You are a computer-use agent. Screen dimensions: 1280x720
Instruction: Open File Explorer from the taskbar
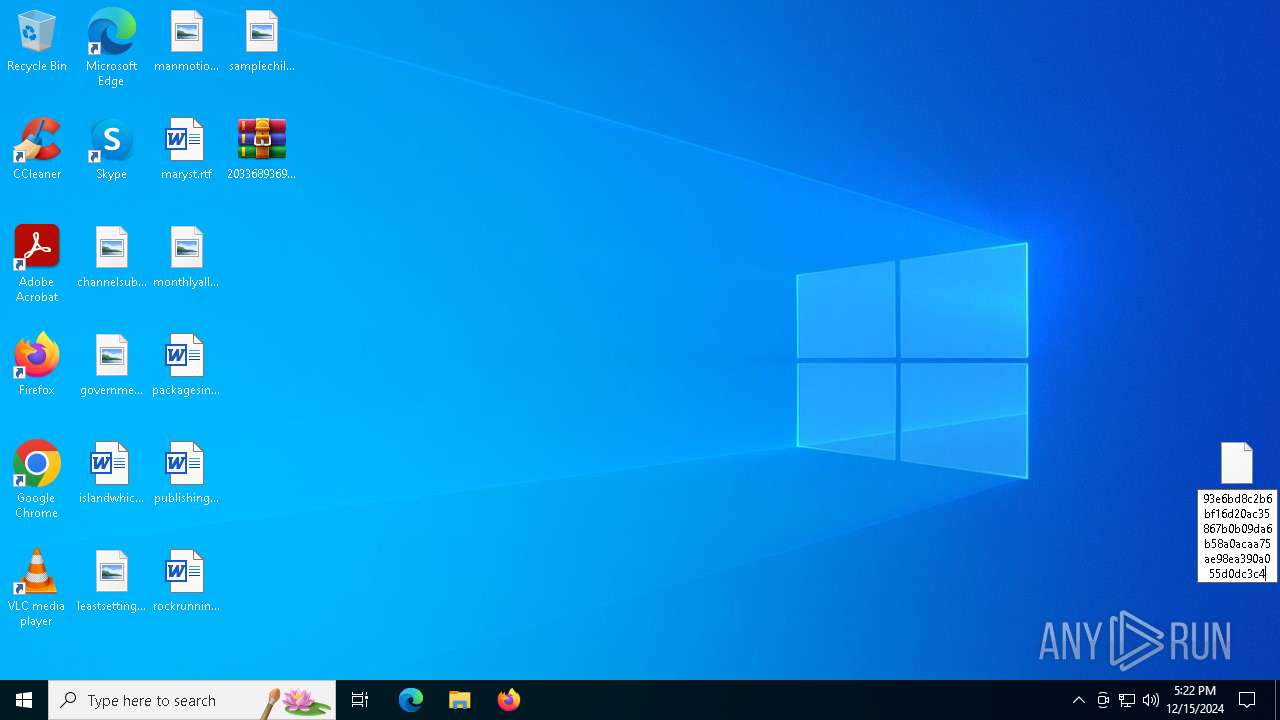pyautogui.click(x=460, y=700)
